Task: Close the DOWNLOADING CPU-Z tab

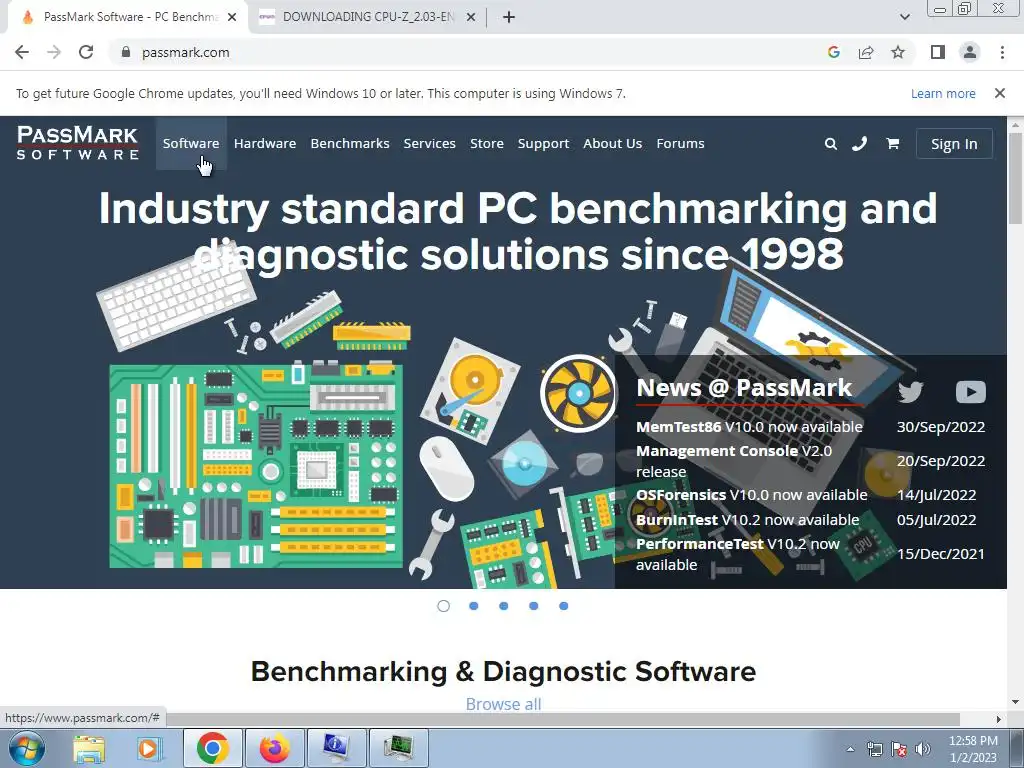Action: click(x=471, y=17)
